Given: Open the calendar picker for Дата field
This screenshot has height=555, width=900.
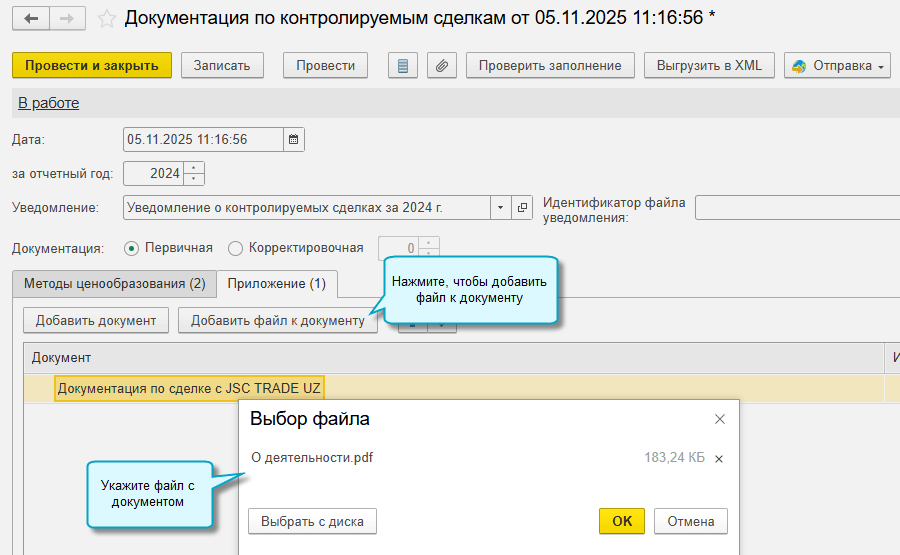Looking at the screenshot, I should [x=293, y=140].
